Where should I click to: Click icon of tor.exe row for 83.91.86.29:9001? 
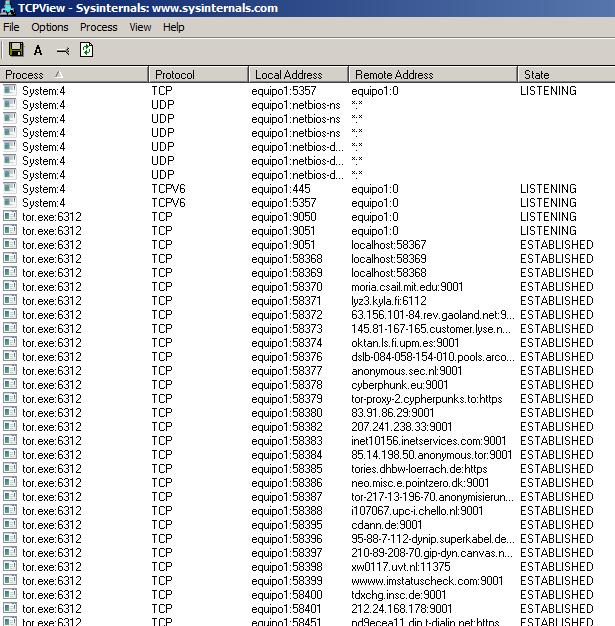pyautogui.click(x=10, y=412)
